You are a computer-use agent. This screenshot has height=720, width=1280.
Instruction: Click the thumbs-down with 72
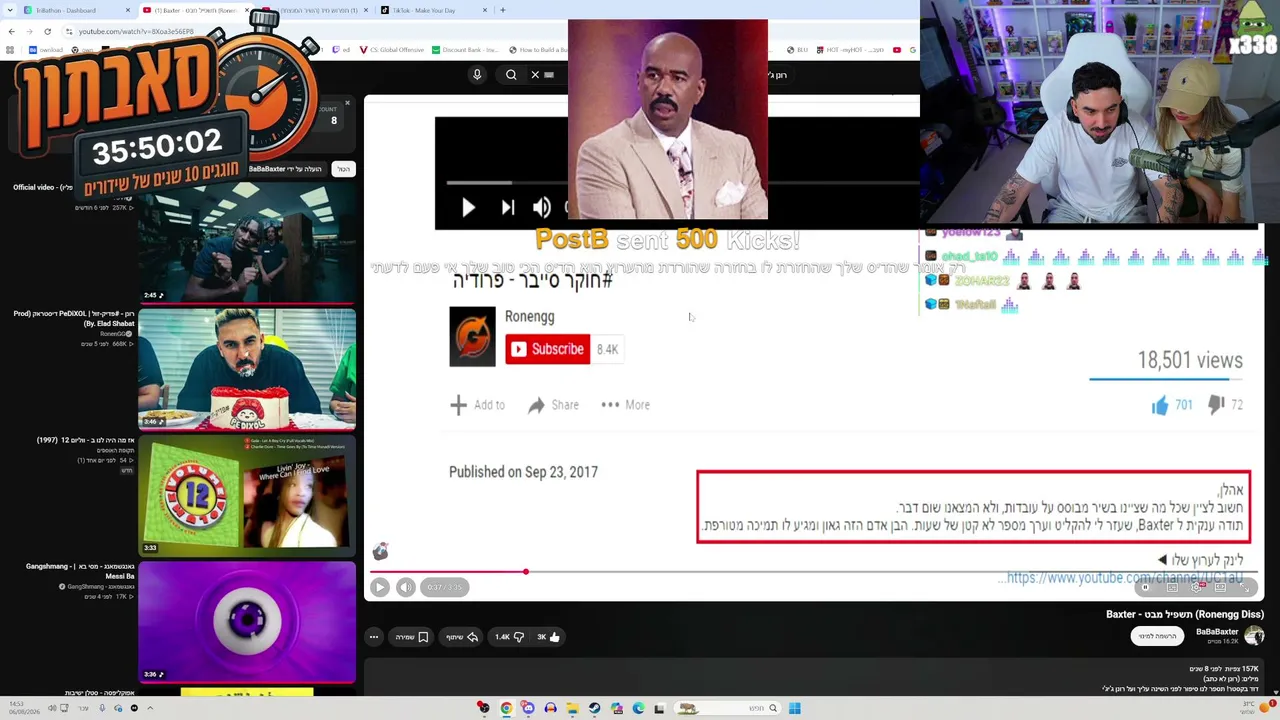coord(1216,405)
